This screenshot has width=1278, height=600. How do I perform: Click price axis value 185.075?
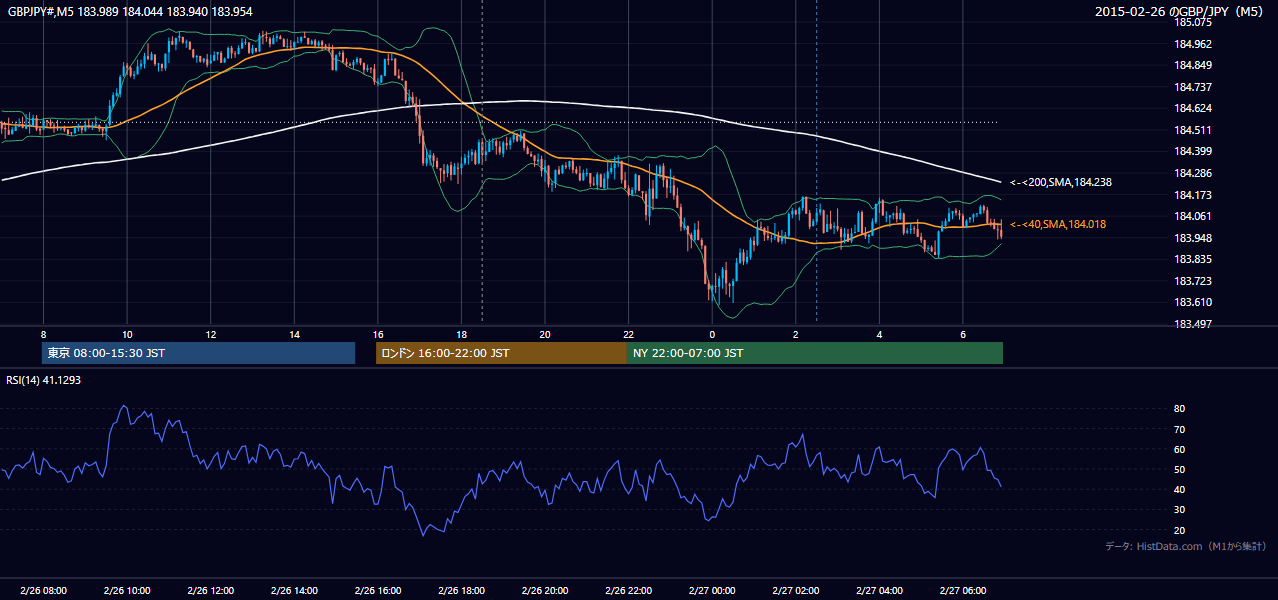pos(1193,22)
